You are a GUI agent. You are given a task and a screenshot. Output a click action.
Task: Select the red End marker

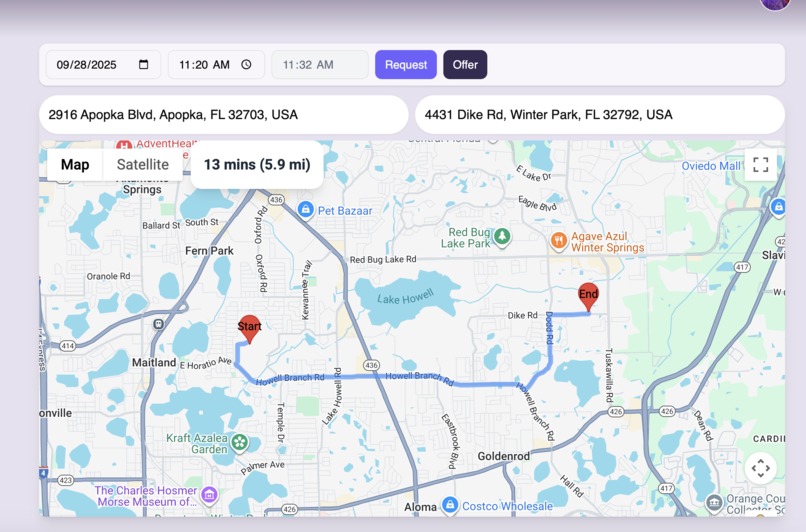point(589,297)
